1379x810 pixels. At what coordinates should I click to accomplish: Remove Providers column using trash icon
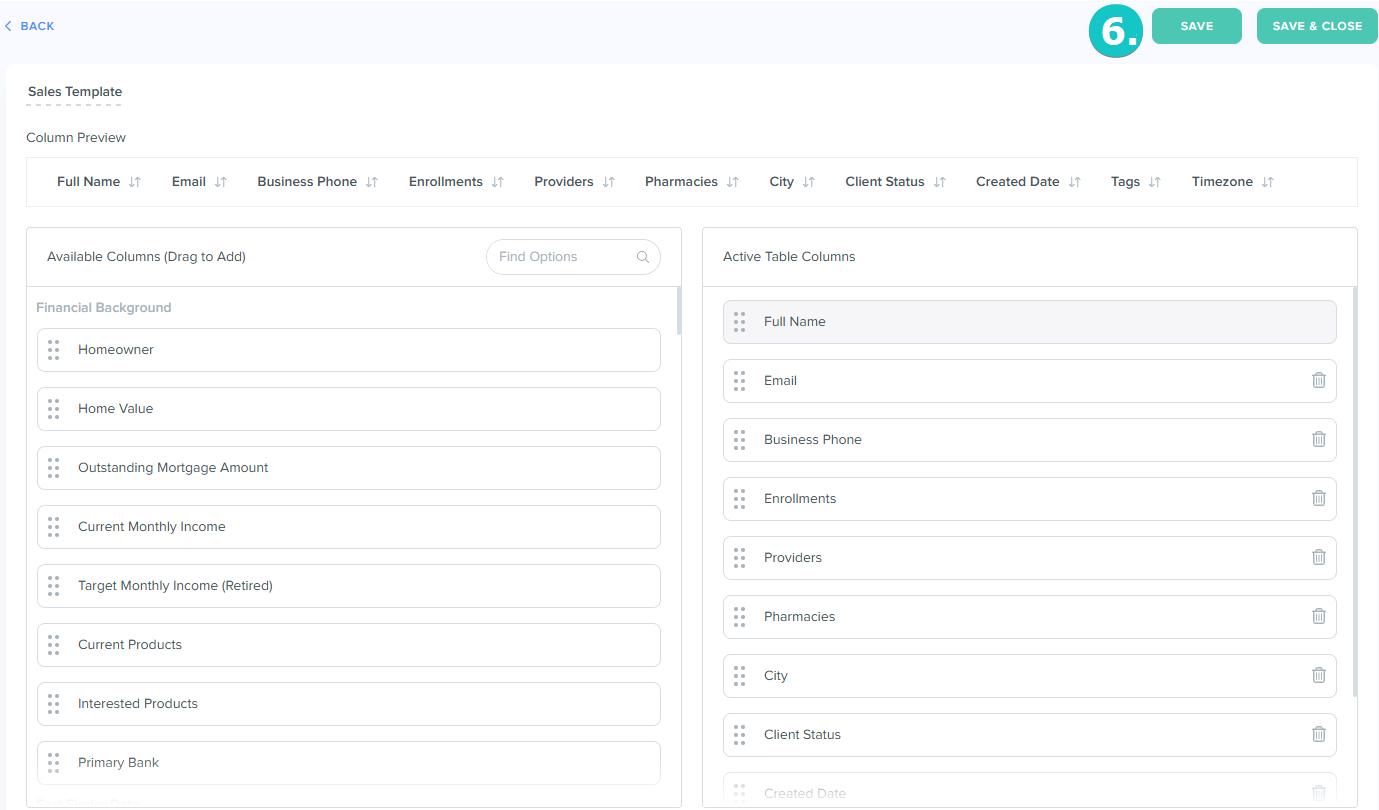click(x=1319, y=557)
